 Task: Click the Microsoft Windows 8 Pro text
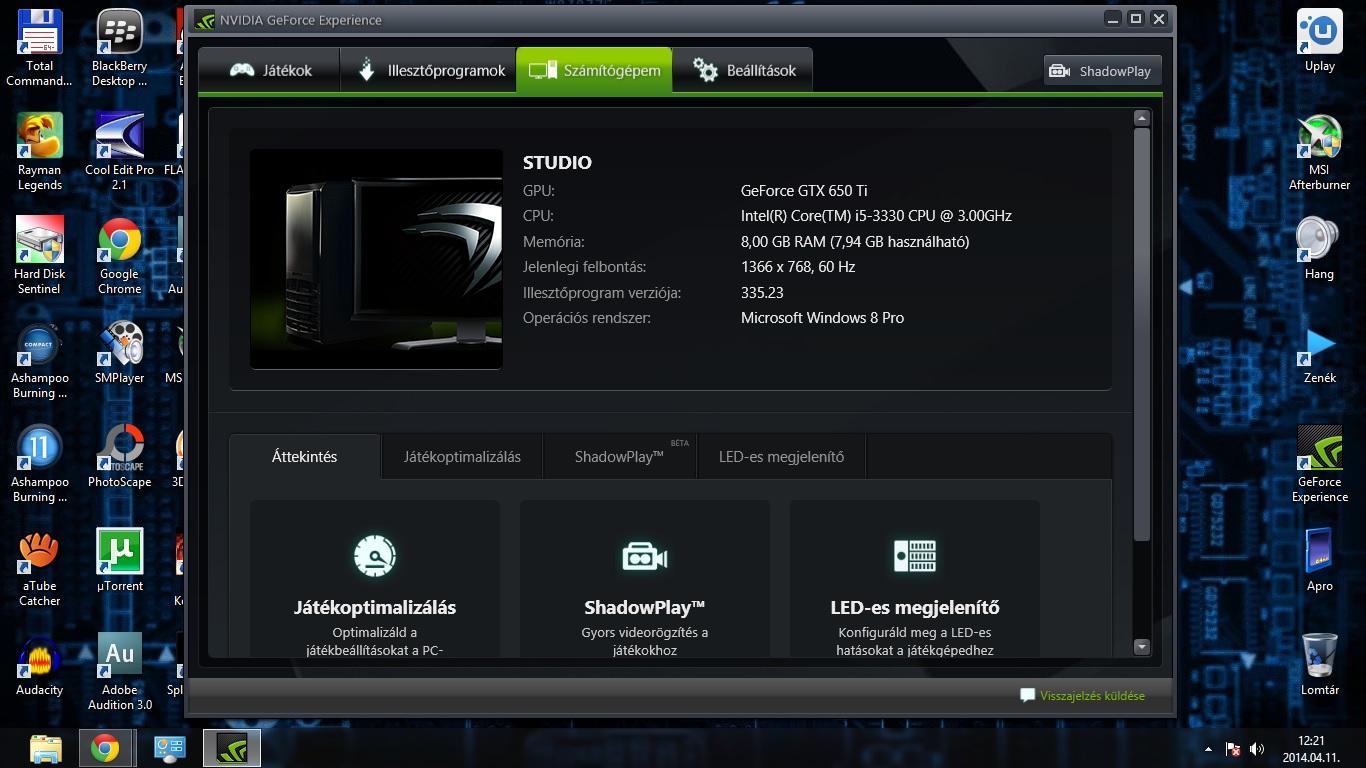(822, 318)
